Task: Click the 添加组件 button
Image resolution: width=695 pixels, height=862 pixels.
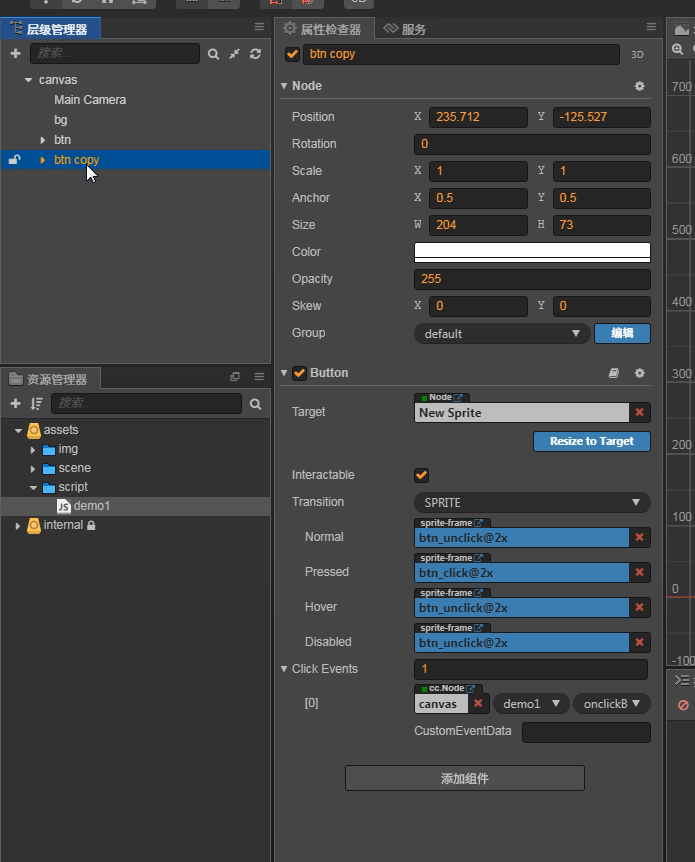Action: (465, 778)
